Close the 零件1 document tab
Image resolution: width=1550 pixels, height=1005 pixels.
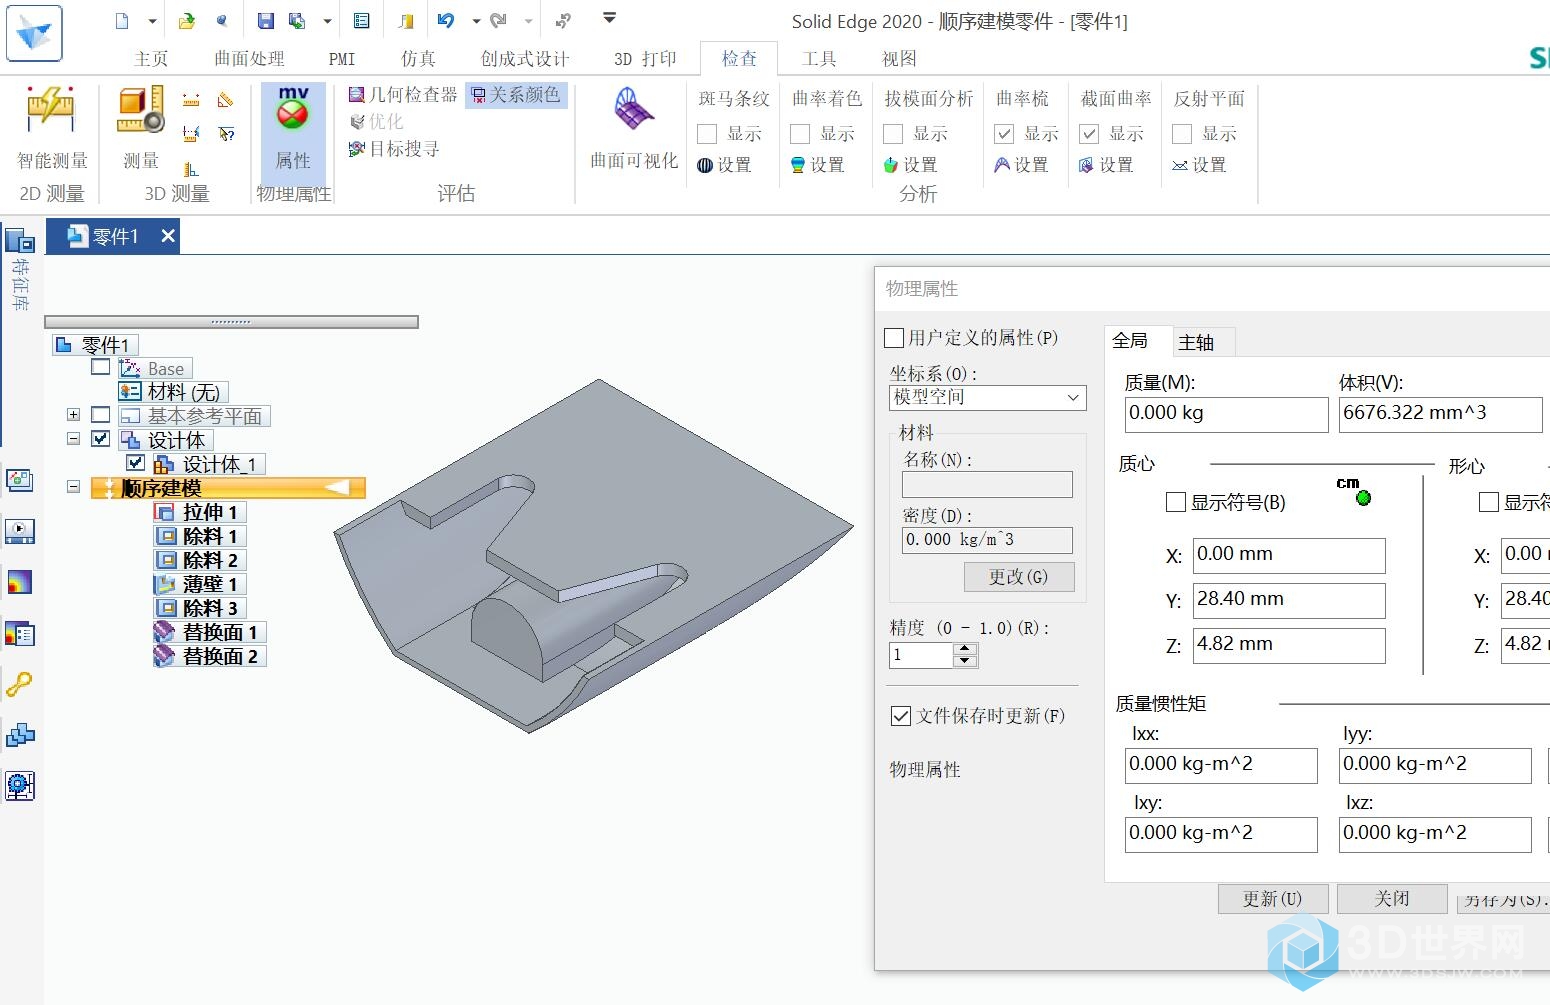point(168,236)
